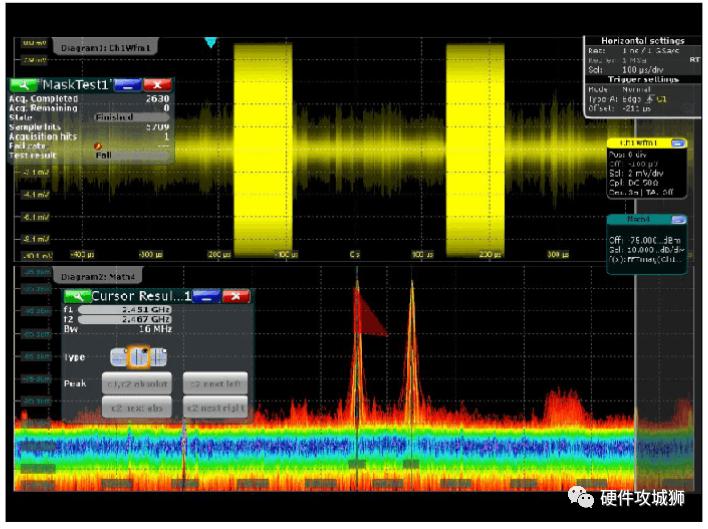Image resolution: width=708 pixels, height=529 pixels.
Task: Minimize the MaskTest1 result box
Action: point(128,84)
